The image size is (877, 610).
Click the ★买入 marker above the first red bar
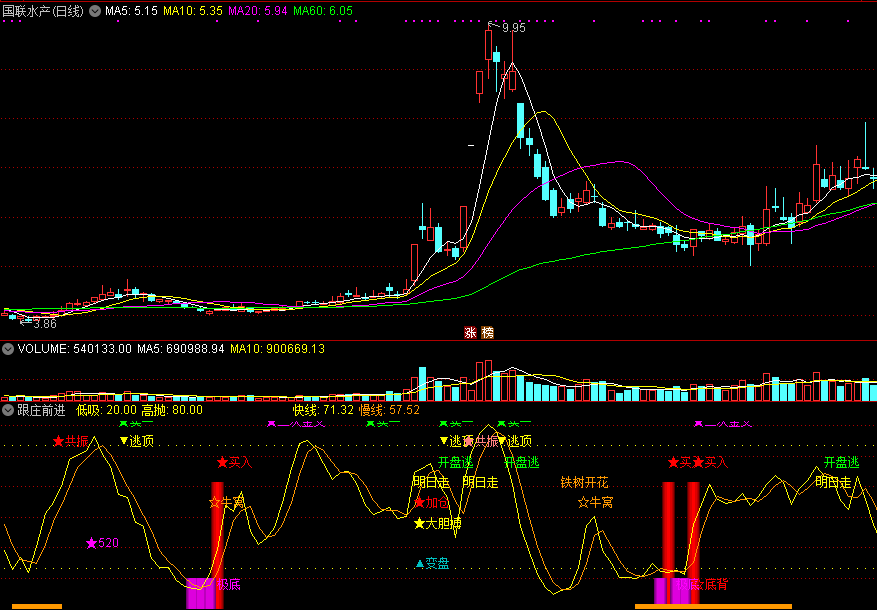[234, 462]
